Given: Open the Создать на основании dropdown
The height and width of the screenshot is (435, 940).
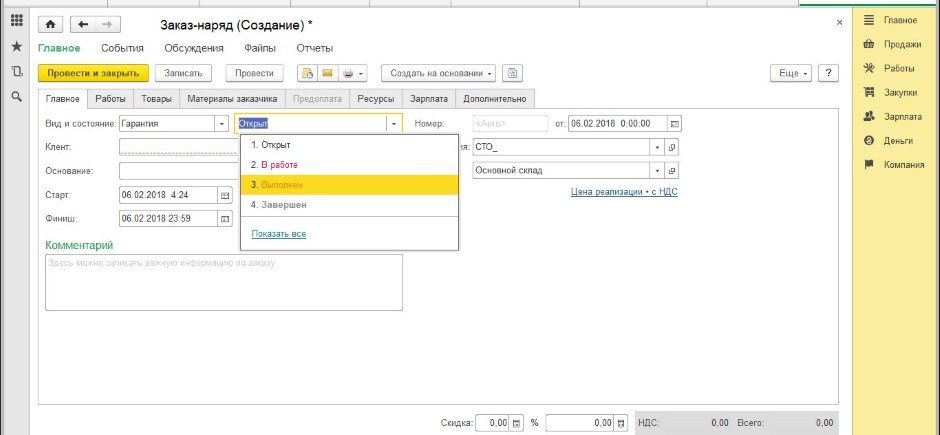Looking at the screenshot, I should click(439, 73).
